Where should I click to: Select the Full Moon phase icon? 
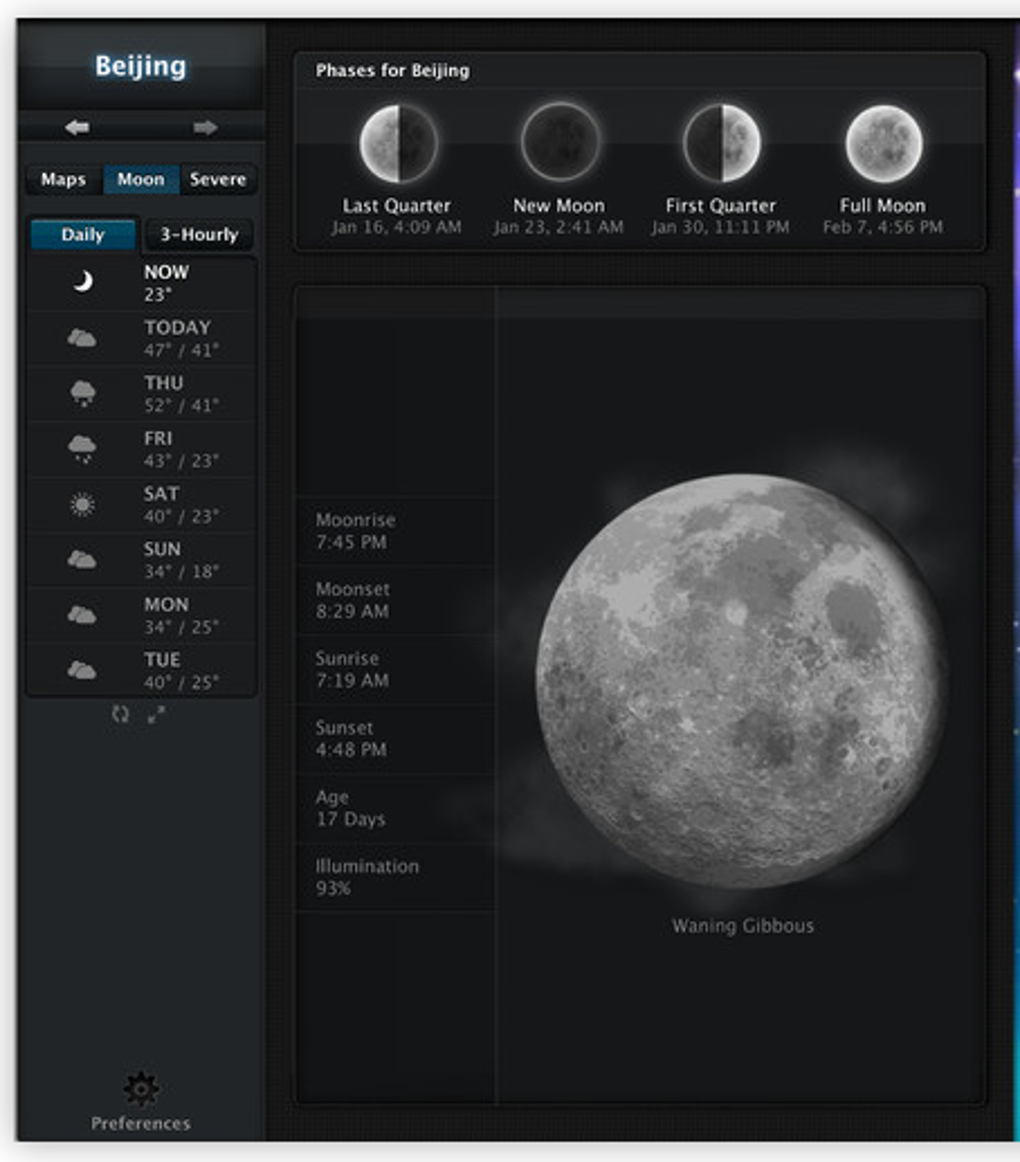884,143
